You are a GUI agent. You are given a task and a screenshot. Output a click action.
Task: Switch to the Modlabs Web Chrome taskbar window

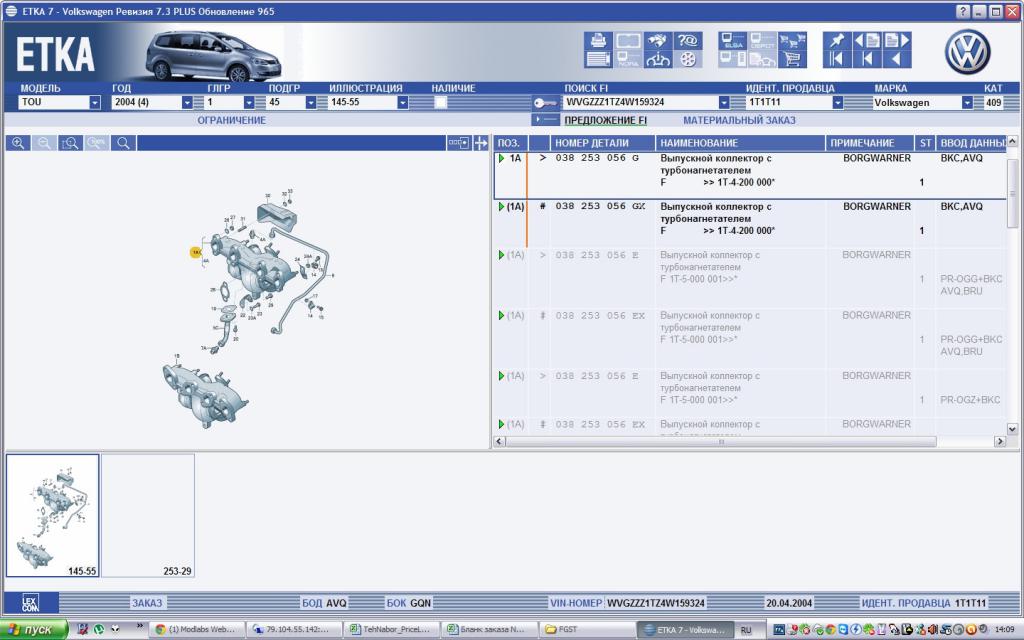197,630
